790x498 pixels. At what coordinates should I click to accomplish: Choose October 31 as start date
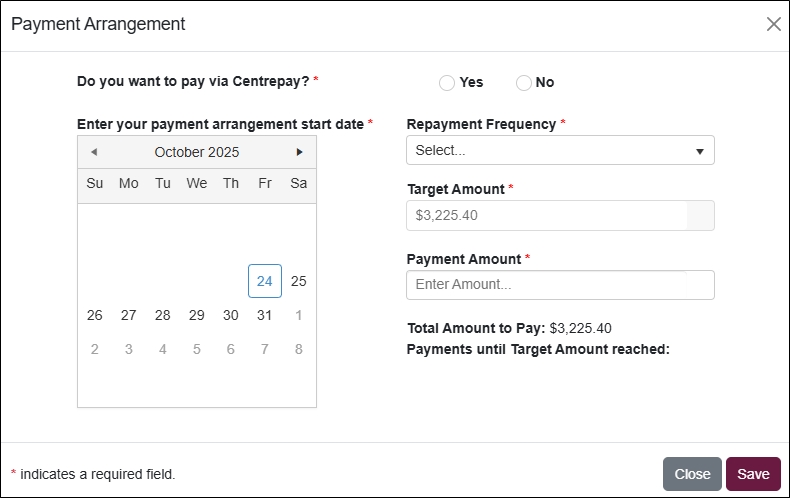click(265, 315)
